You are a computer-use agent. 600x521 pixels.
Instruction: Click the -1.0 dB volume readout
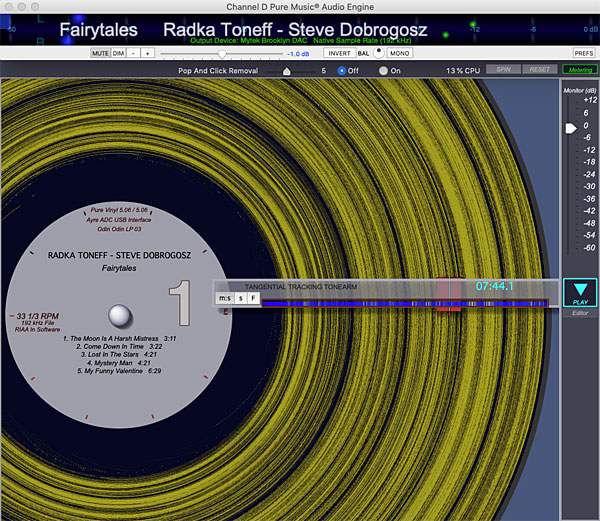(x=298, y=54)
